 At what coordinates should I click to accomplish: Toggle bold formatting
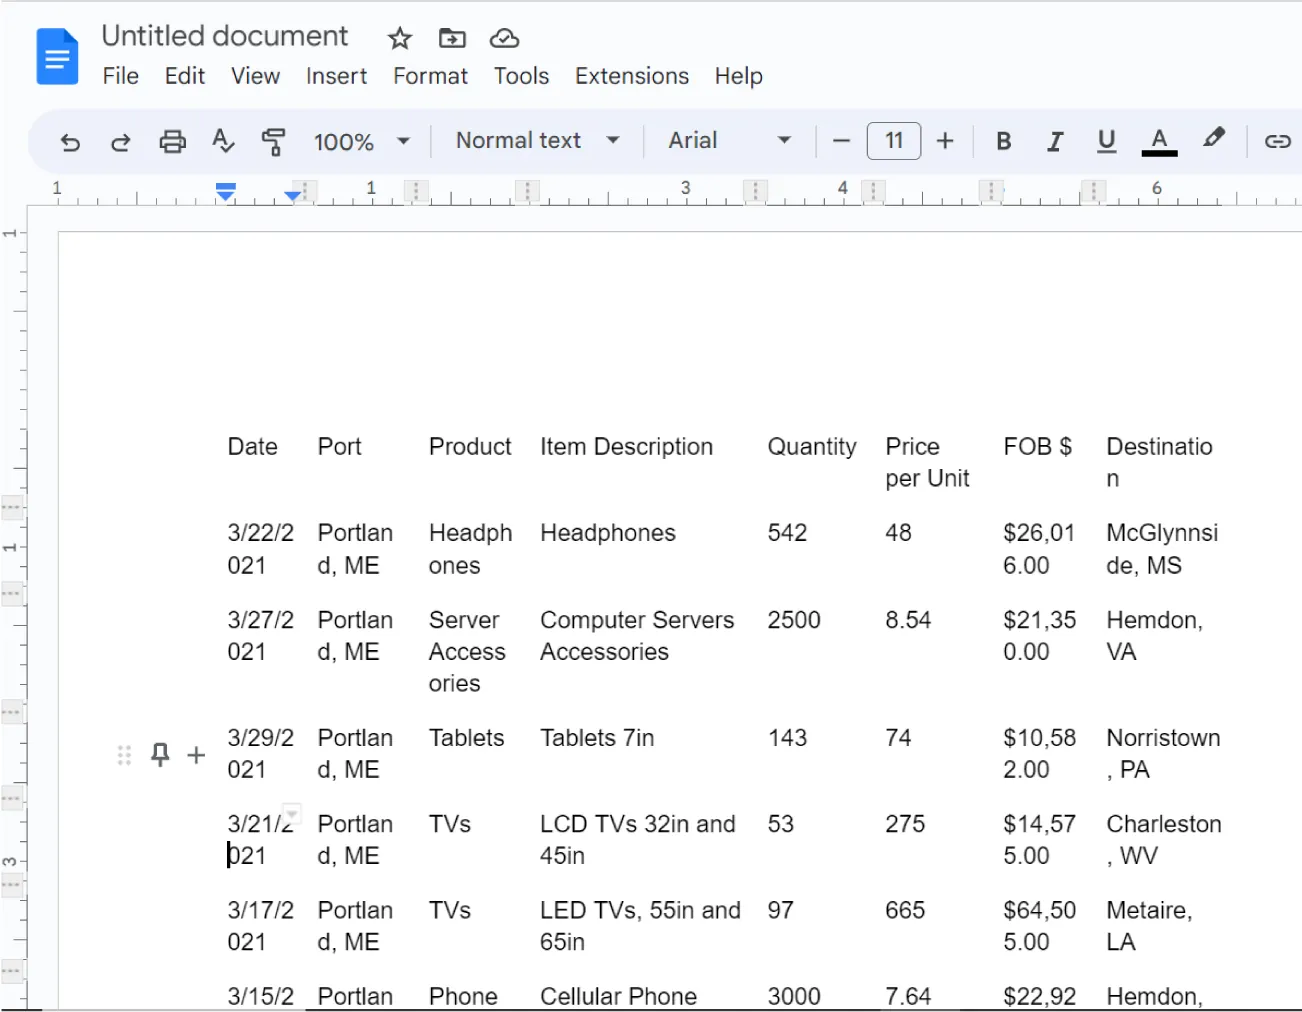tap(1003, 141)
